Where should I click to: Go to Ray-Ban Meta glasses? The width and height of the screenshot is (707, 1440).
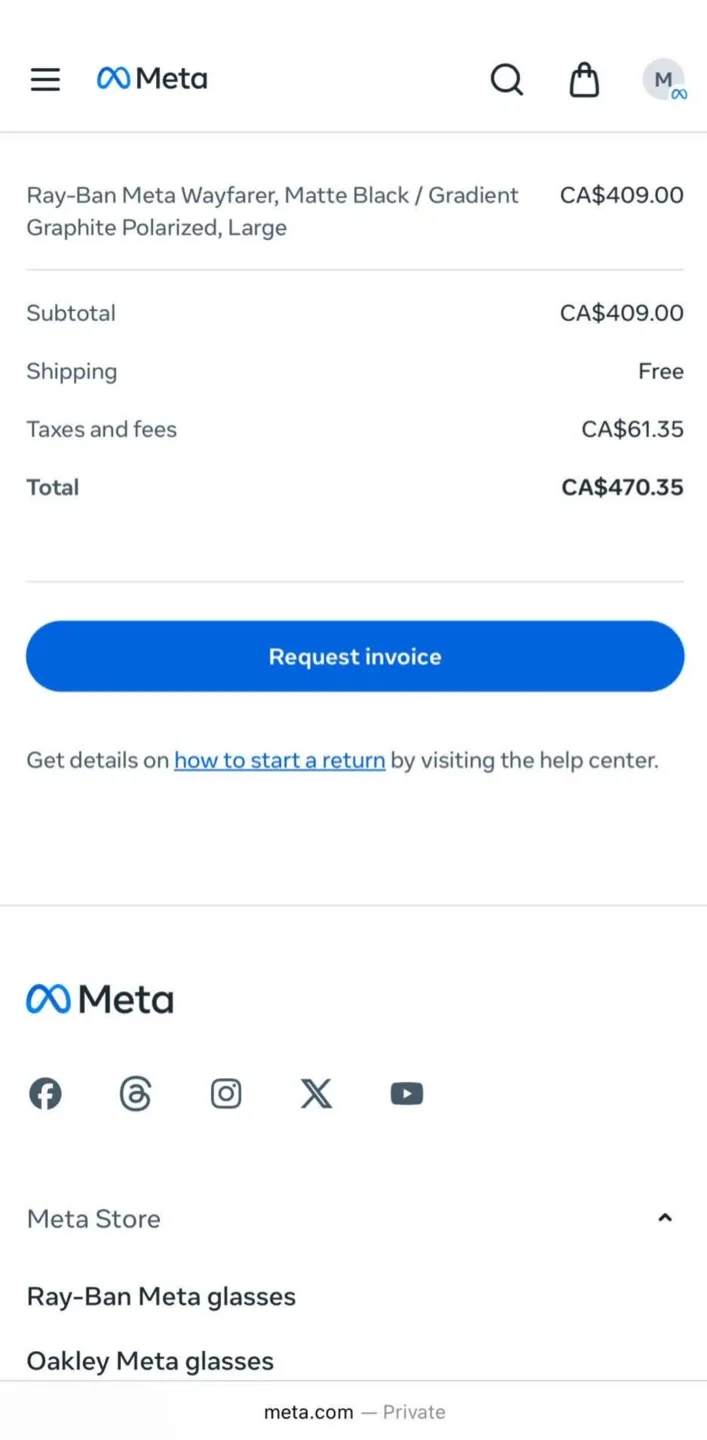(x=161, y=1297)
